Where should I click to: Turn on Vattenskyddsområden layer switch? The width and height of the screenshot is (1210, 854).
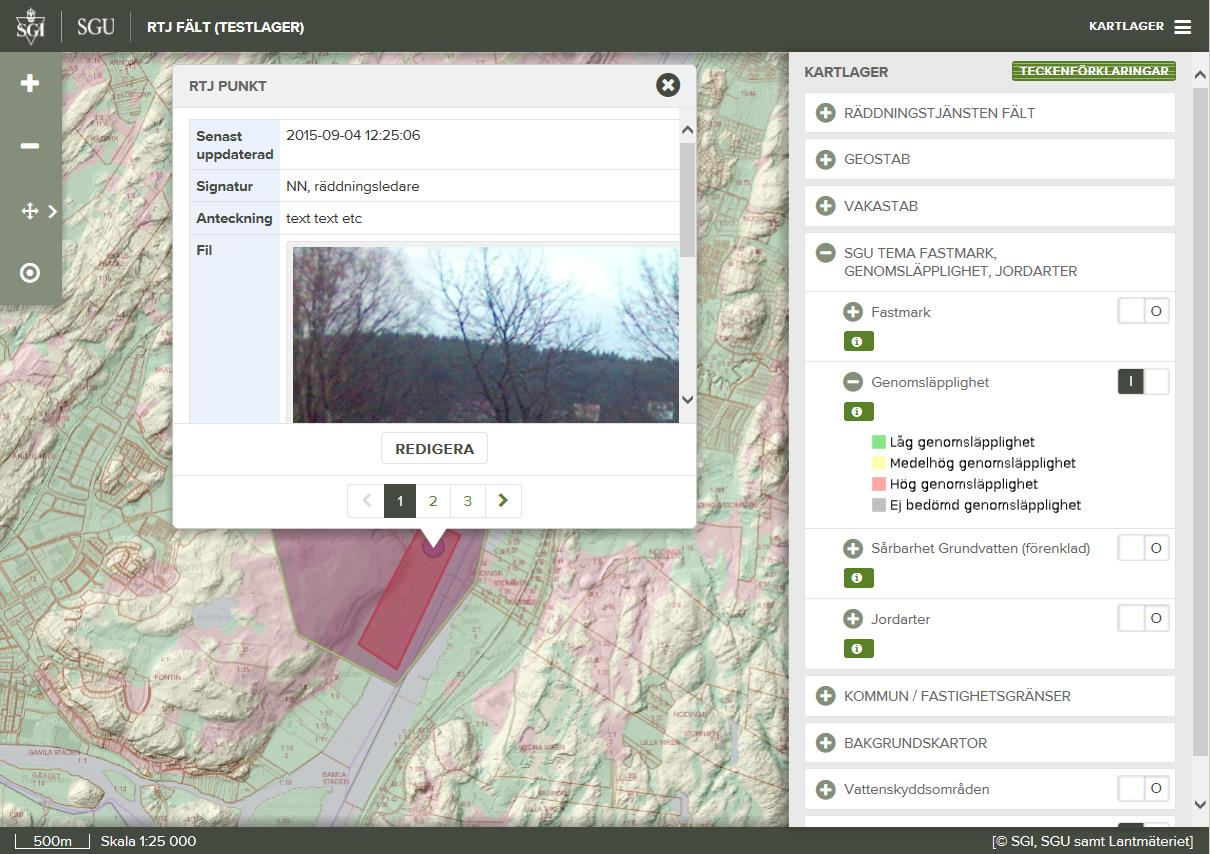tap(1143, 789)
